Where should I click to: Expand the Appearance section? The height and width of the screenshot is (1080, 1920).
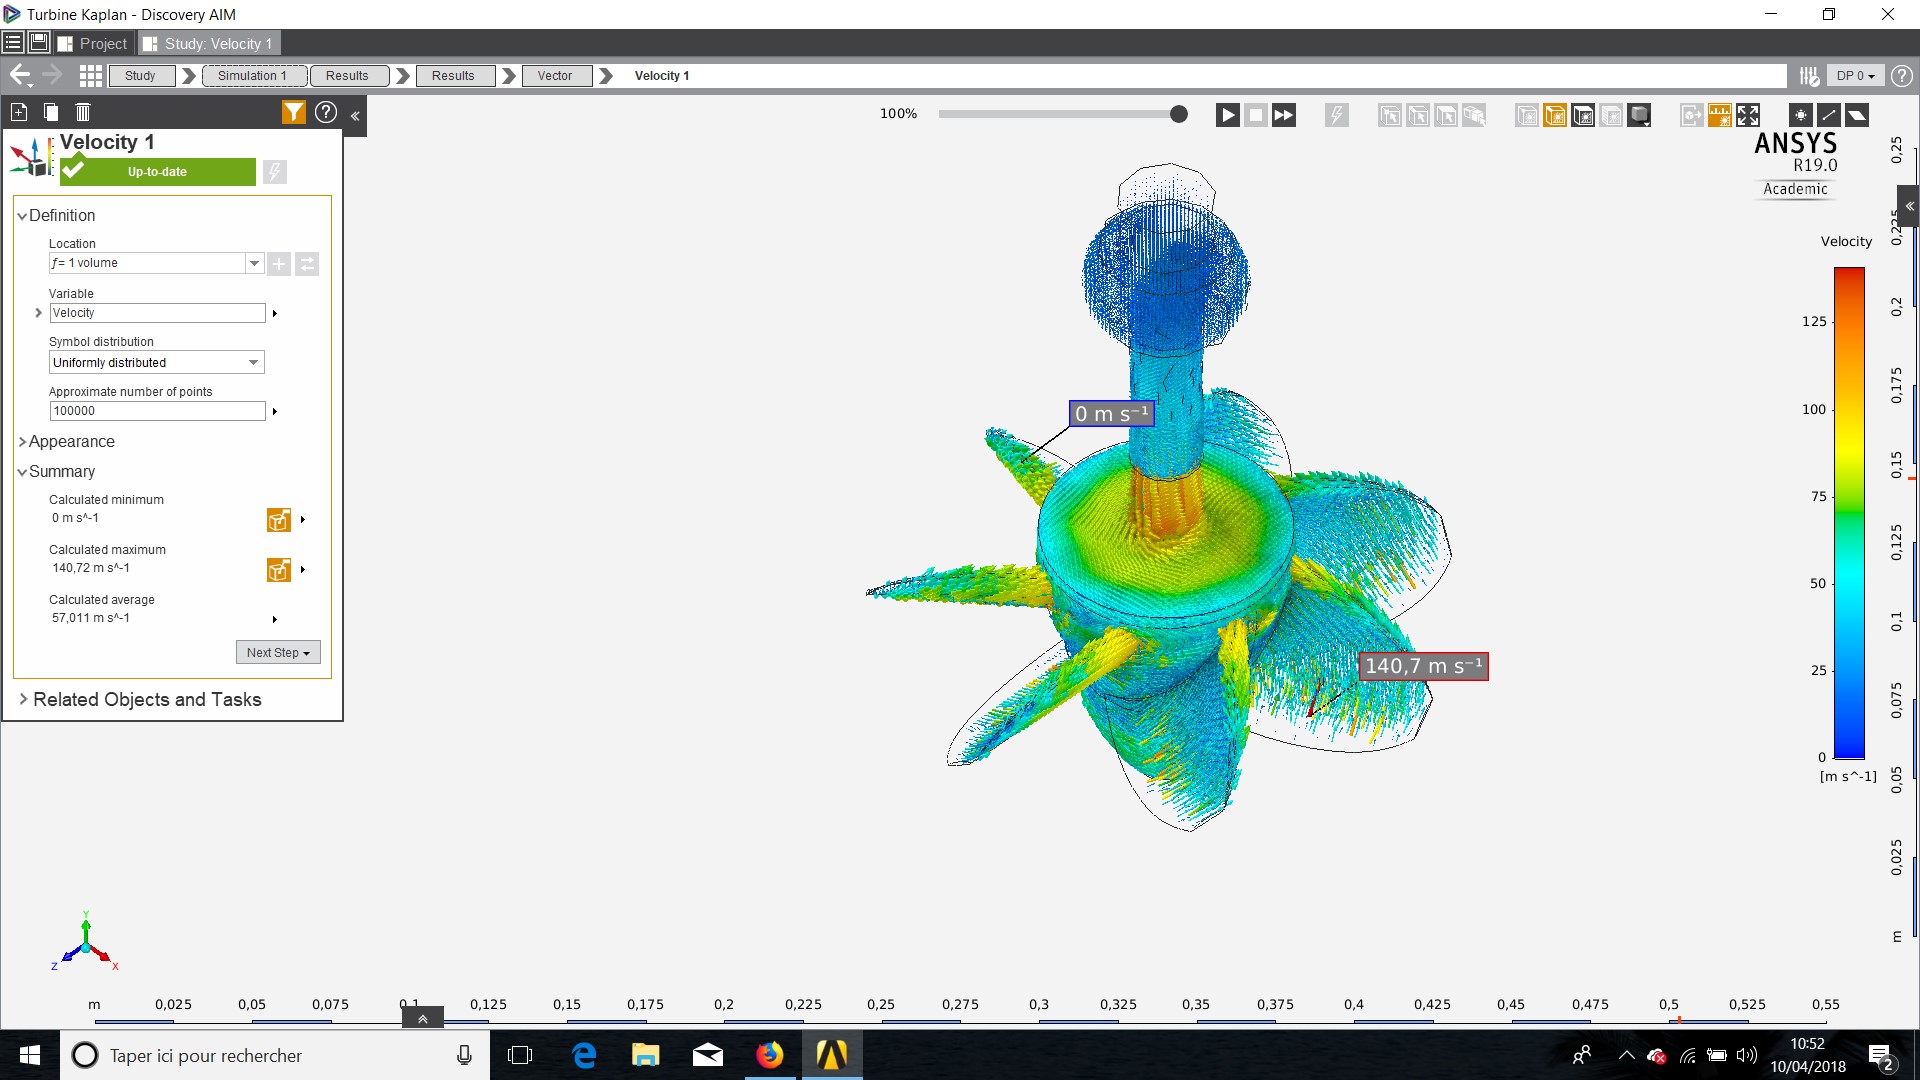click(x=71, y=442)
